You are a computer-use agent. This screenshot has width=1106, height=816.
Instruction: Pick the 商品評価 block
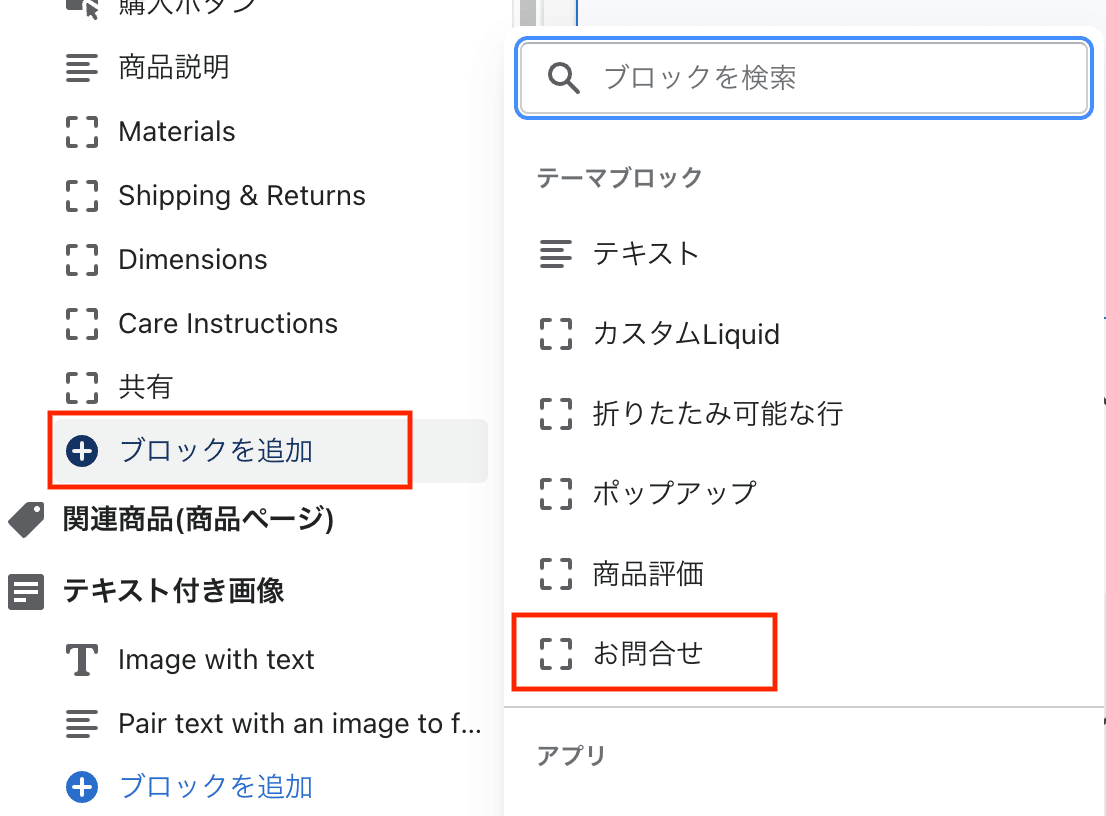click(x=648, y=573)
